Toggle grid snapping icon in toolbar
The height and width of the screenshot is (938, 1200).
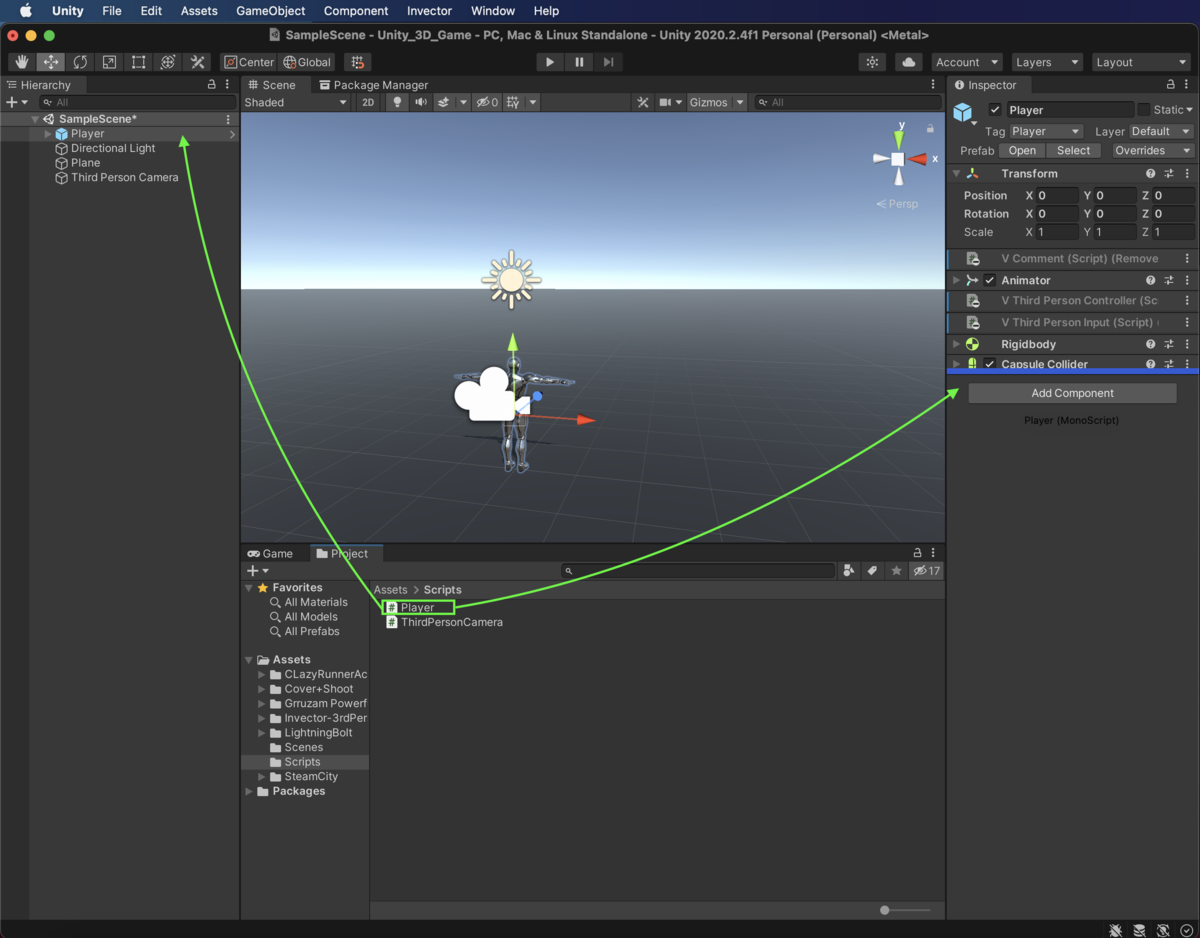tap(357, 62)
